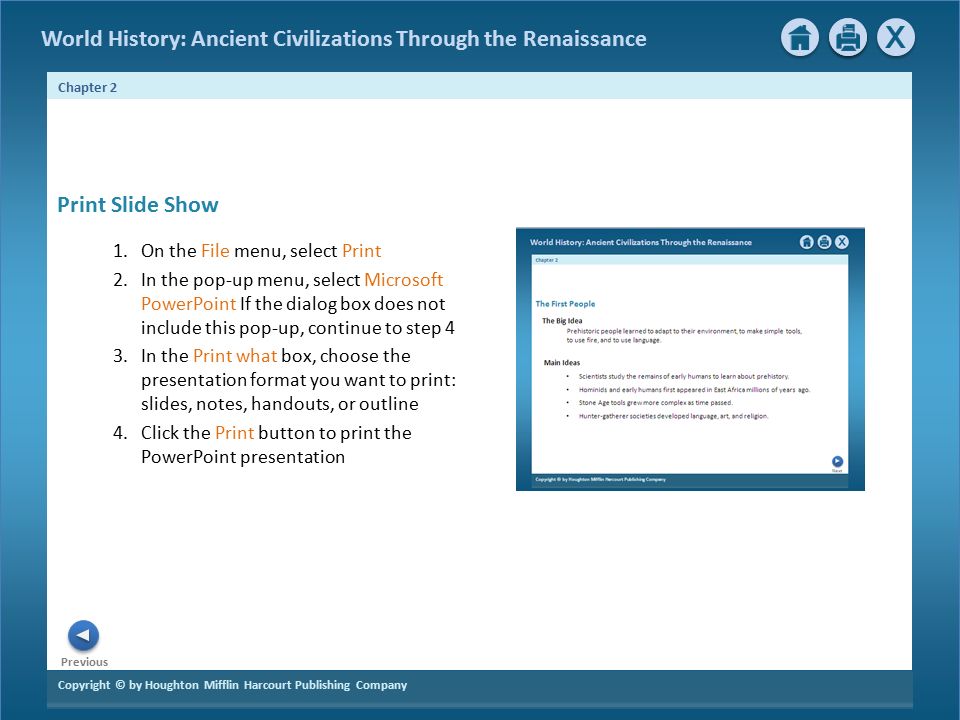Click print icon inside the thumbnail
This screenshot has height=720, width=960.
pyautogui.click(x=824, y=242)
